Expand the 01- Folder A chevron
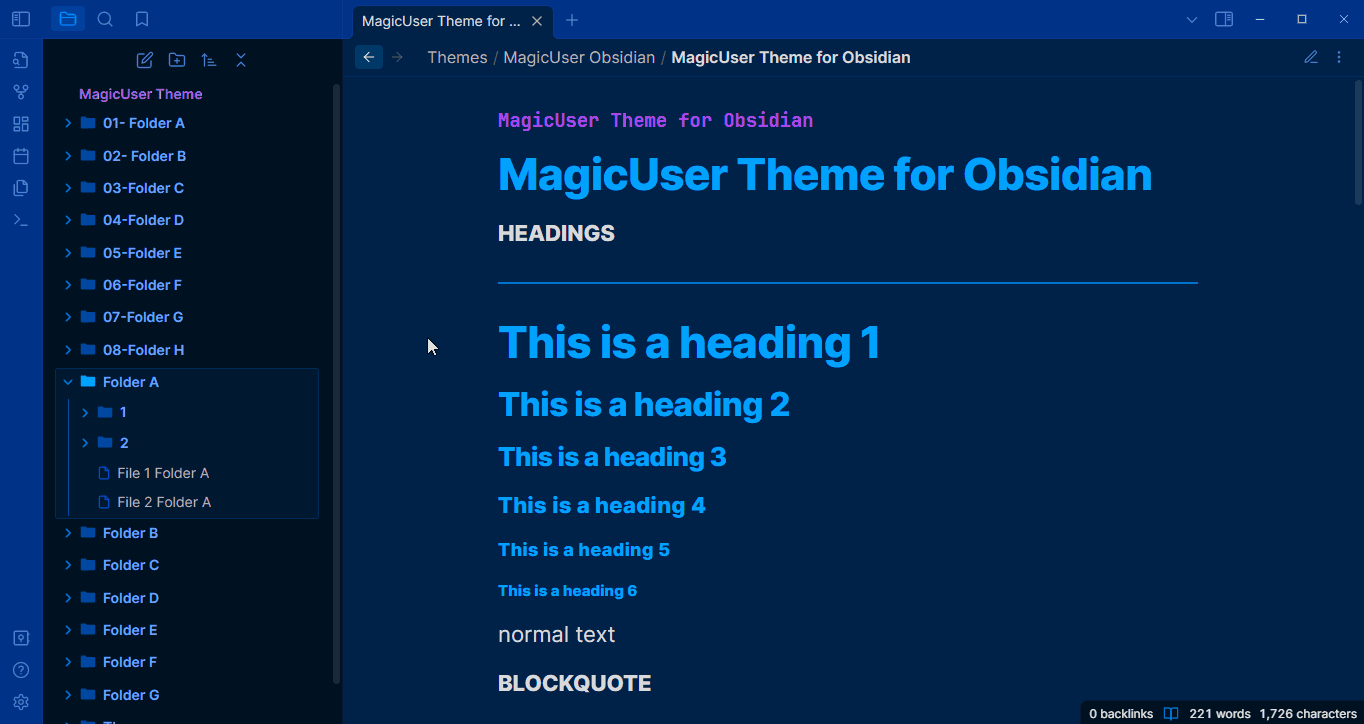1364x724 pixels. point(68,123)
